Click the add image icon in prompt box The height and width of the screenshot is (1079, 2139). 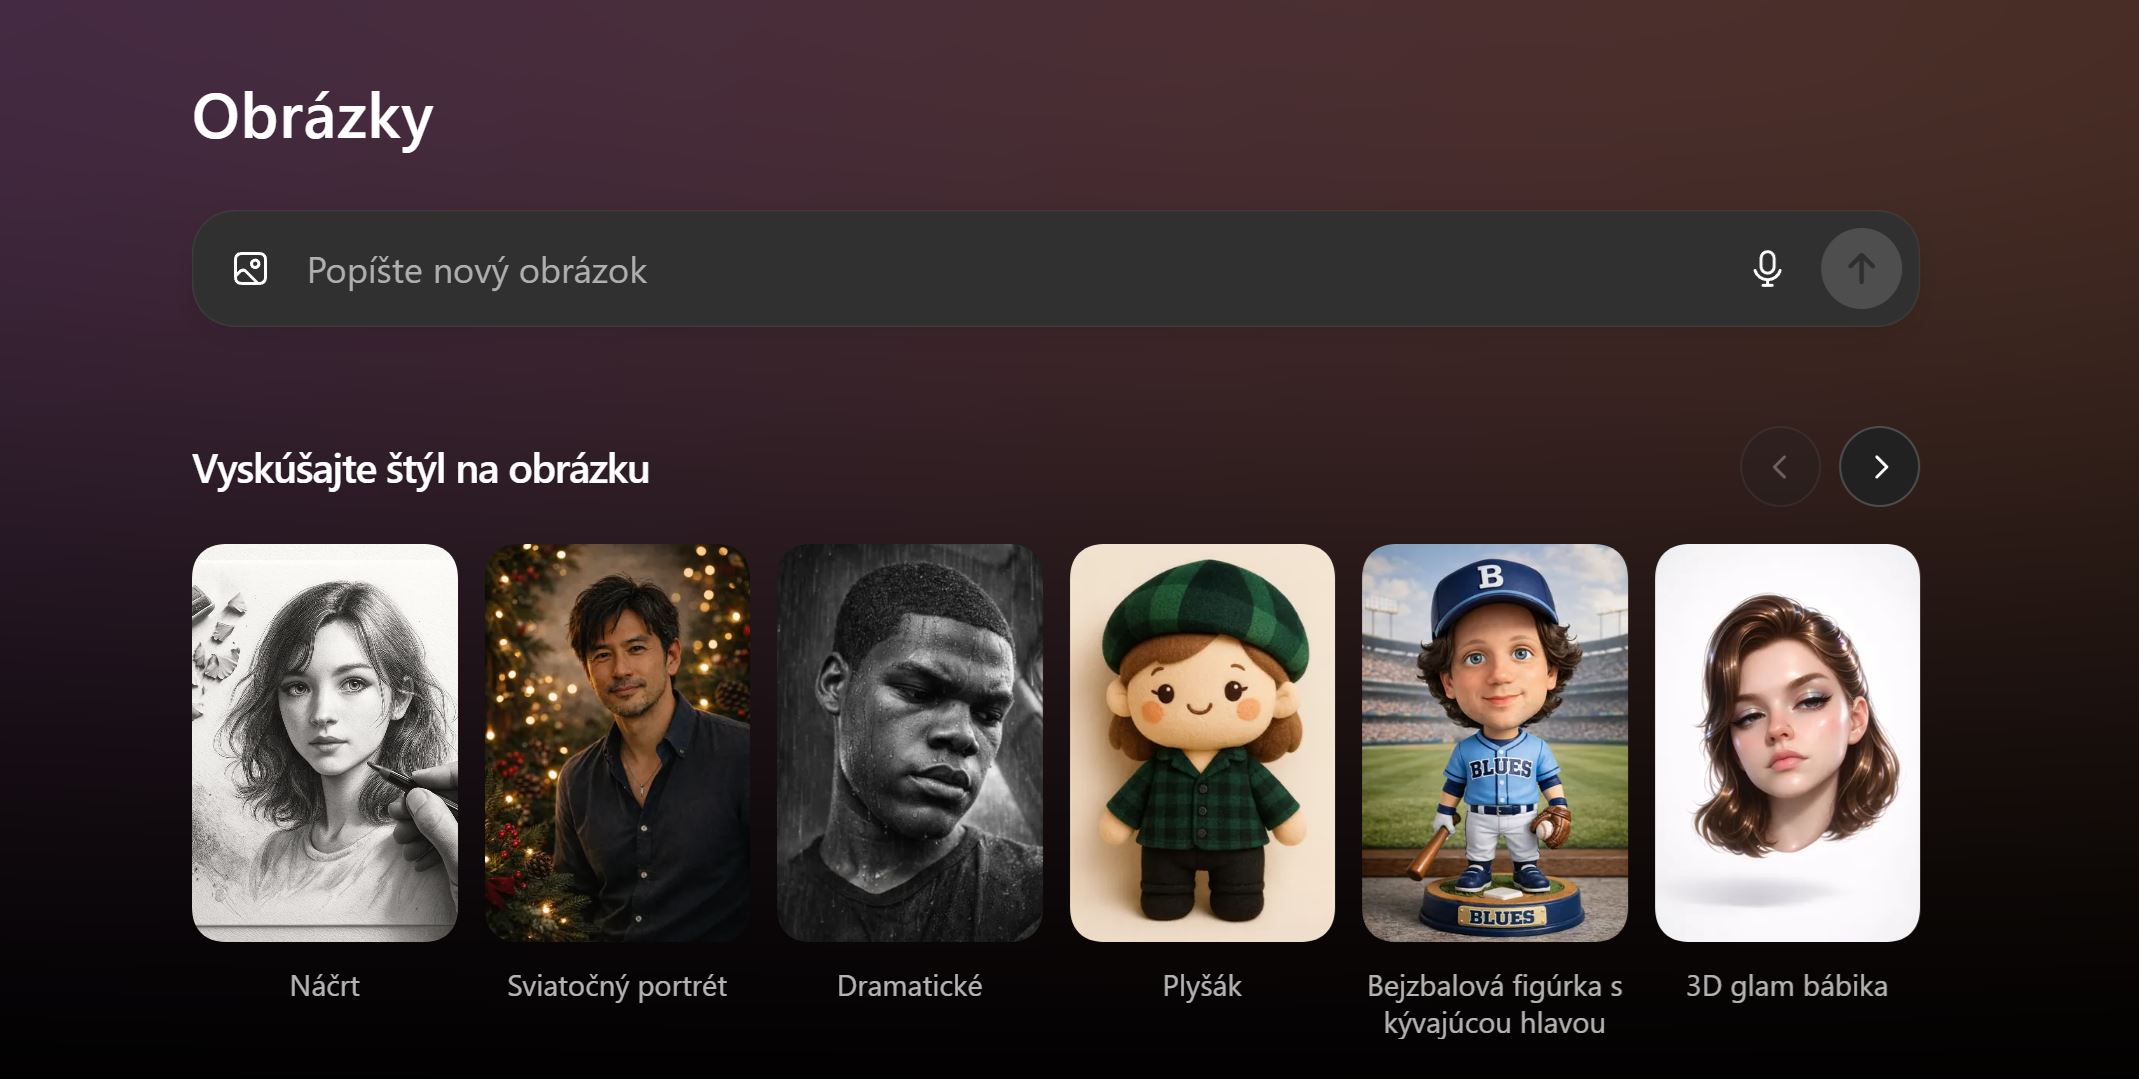coord(250,269)
